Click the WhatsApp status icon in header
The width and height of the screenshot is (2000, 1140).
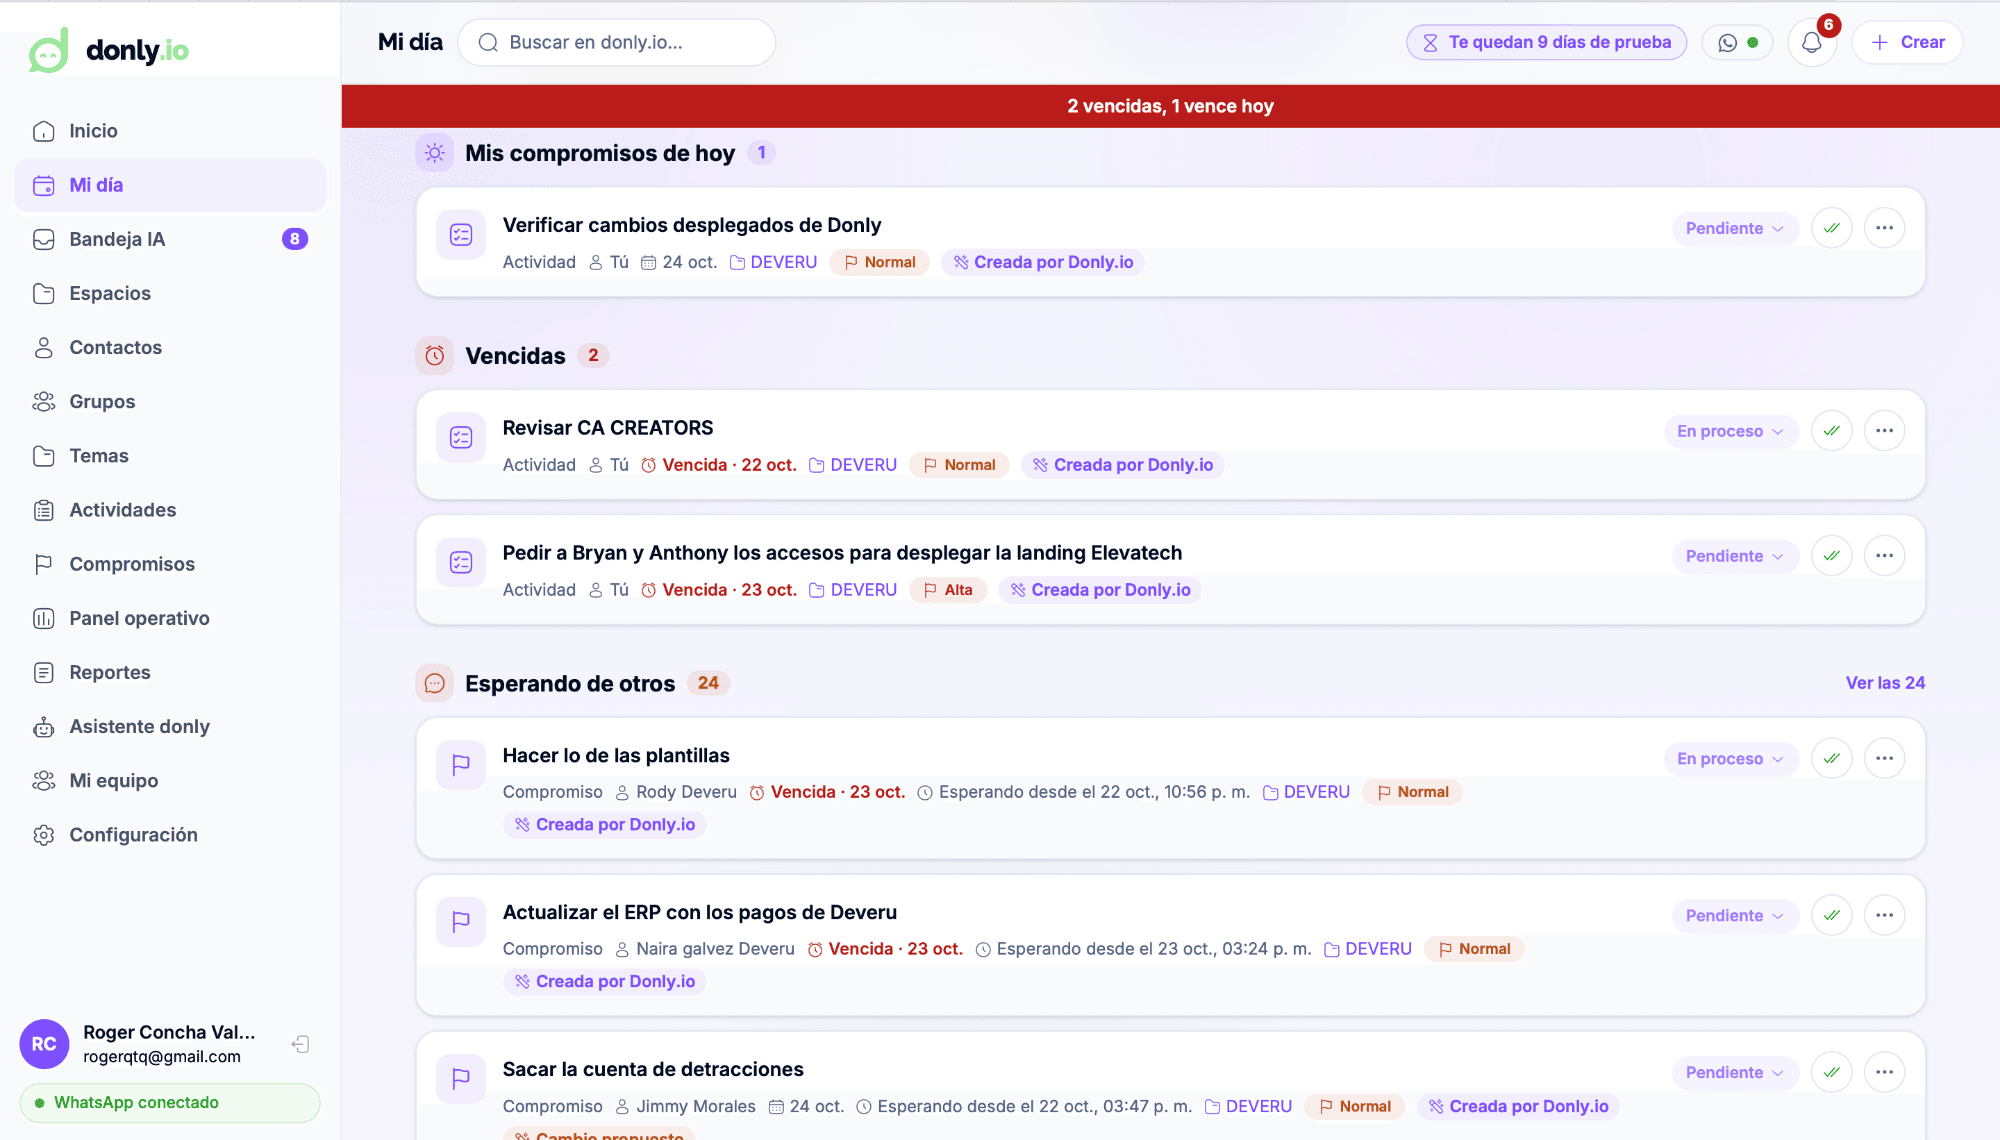(x=1738, y=42)
